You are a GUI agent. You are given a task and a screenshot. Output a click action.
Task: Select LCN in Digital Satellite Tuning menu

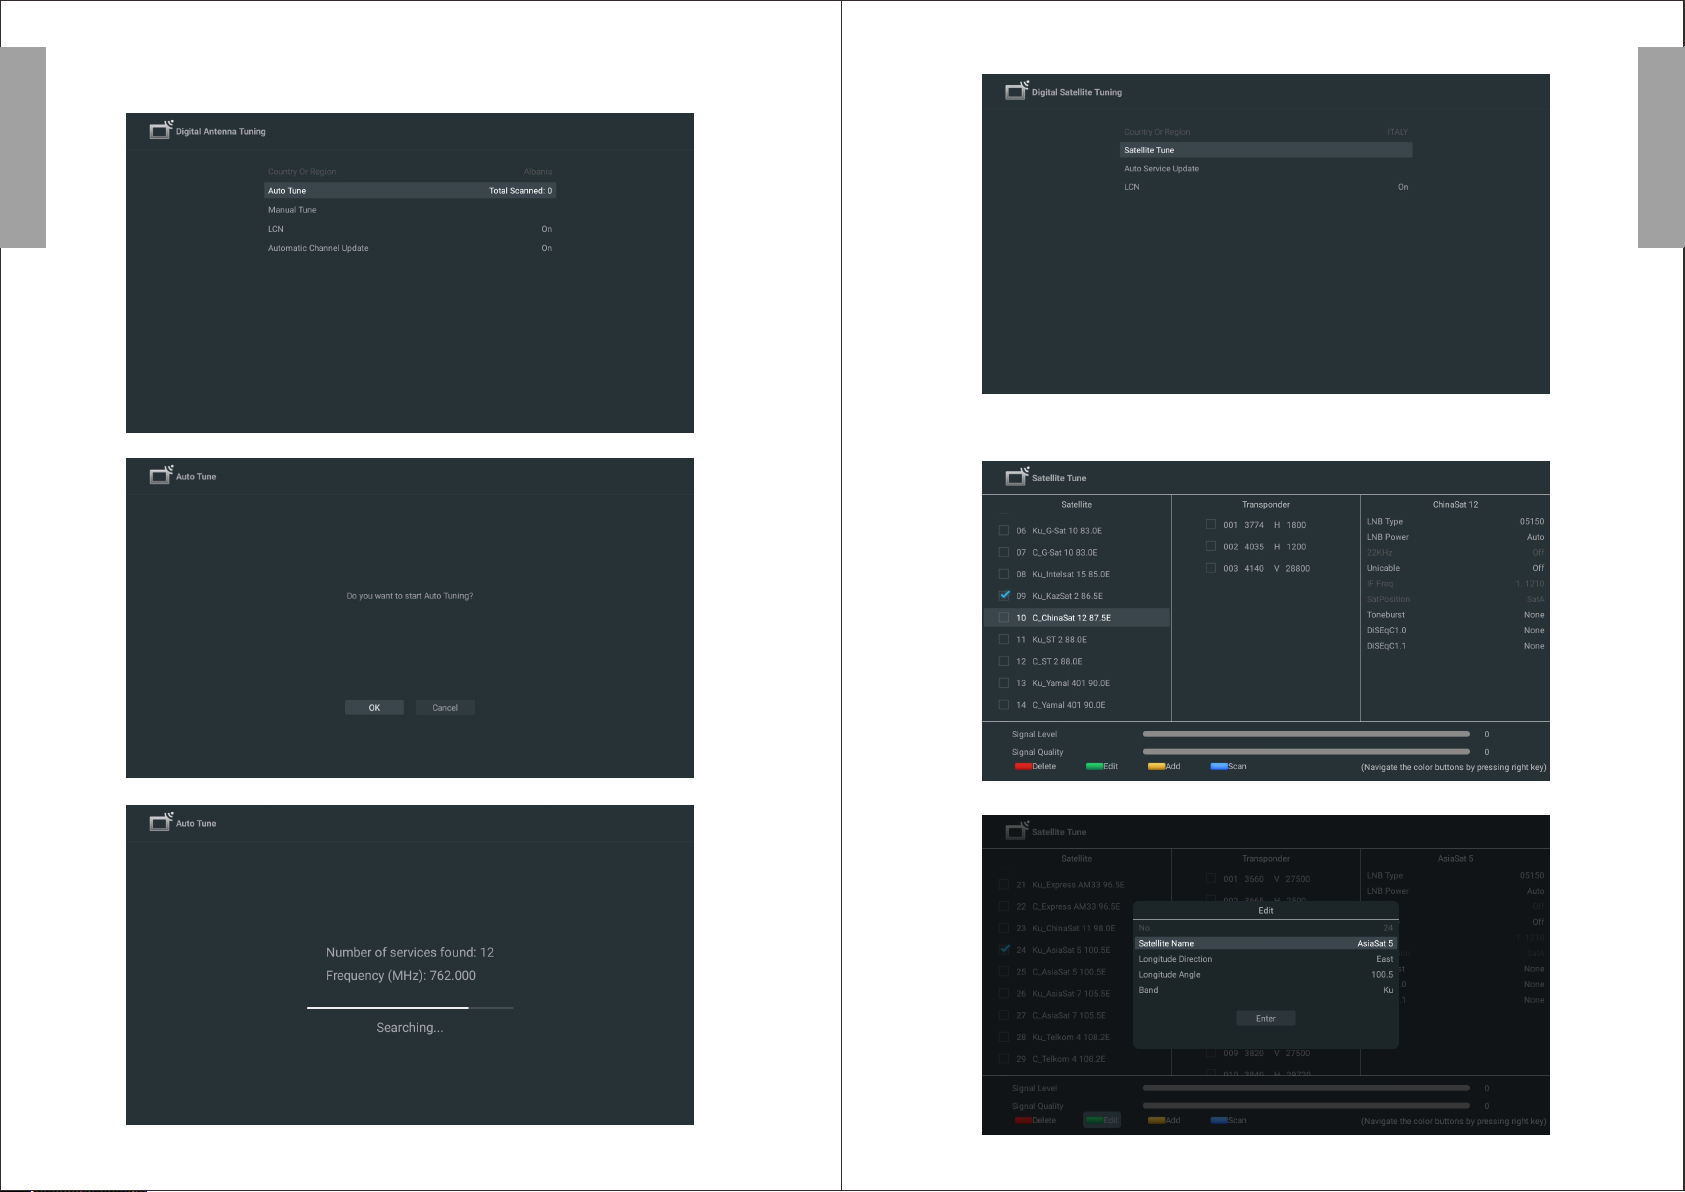tap(1266, 187)
